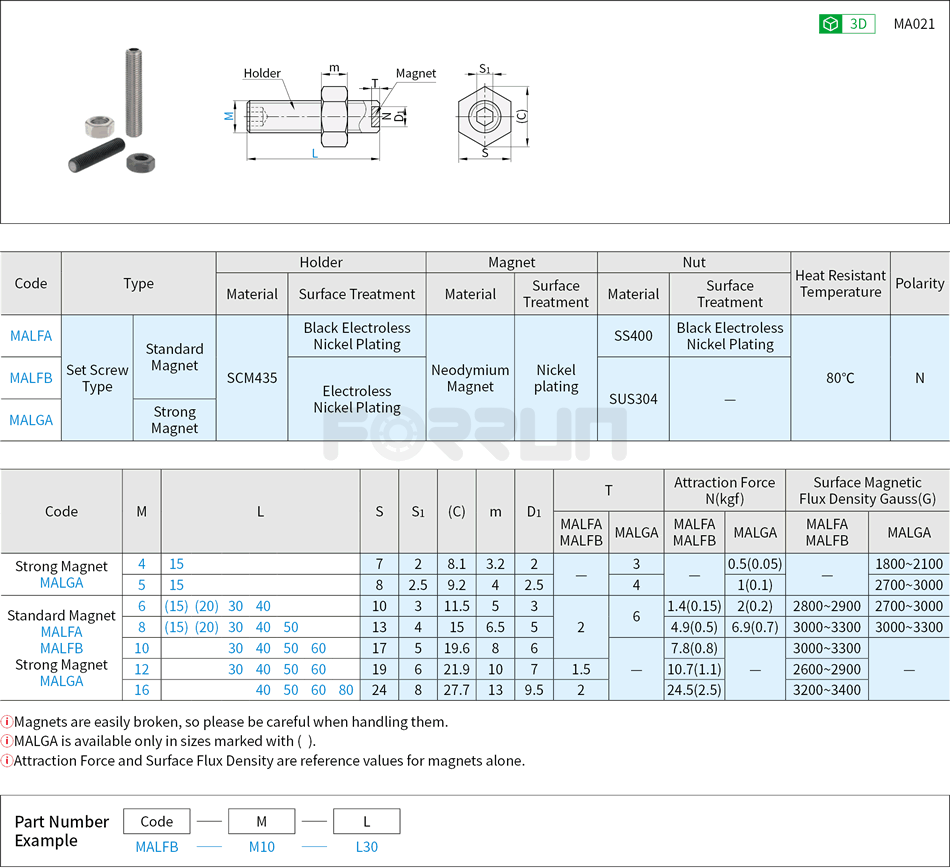This screenshot has height=868, width=950.
Task: Click the MALFB example code link
Action: (157, 847)
